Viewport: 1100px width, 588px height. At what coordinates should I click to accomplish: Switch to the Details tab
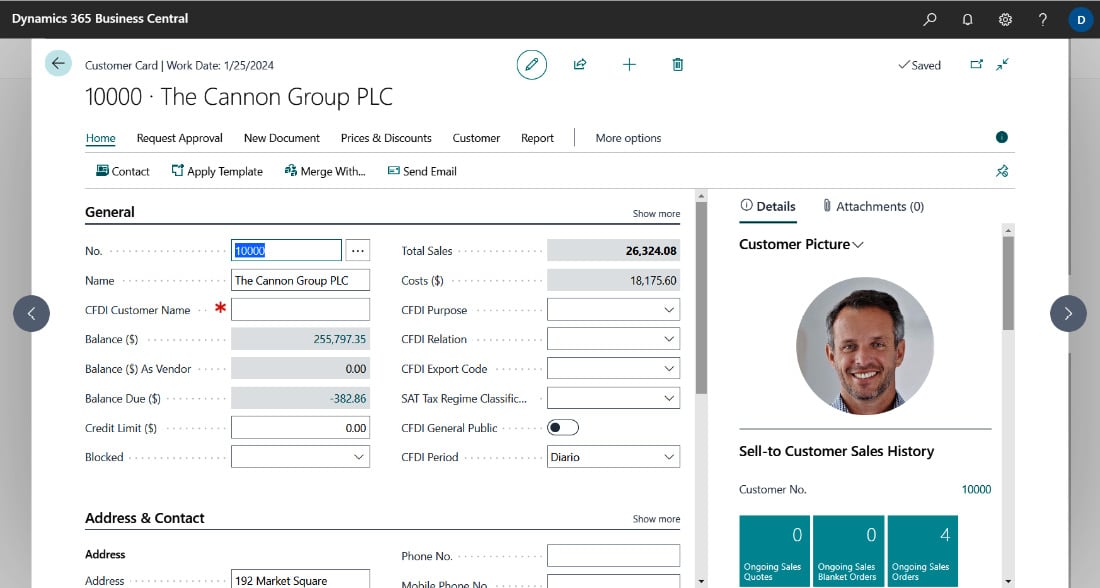point(768,206)
